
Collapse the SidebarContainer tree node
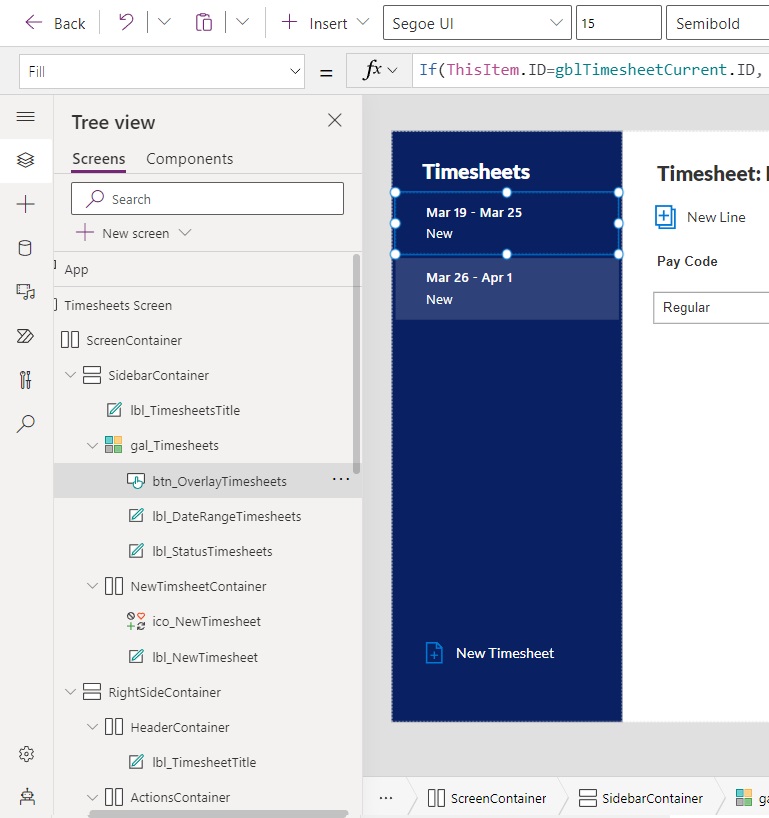click(x=70, y=375)
